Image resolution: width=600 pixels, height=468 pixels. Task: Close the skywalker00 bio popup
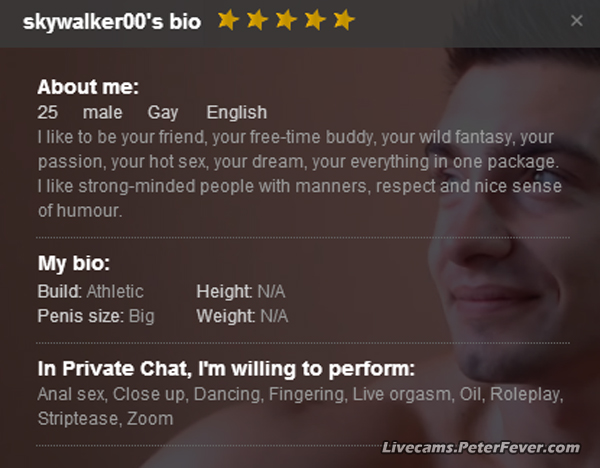point(577,20)
